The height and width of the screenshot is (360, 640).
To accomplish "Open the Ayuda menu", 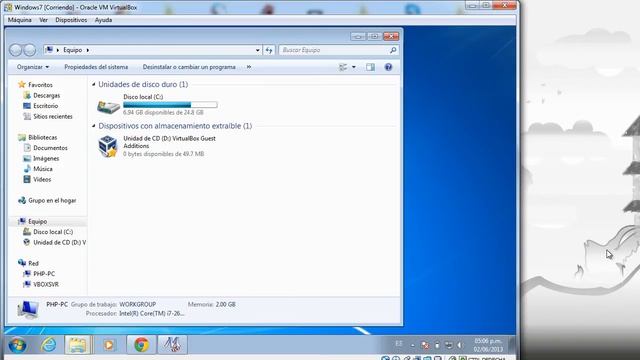I will (103, 20).
